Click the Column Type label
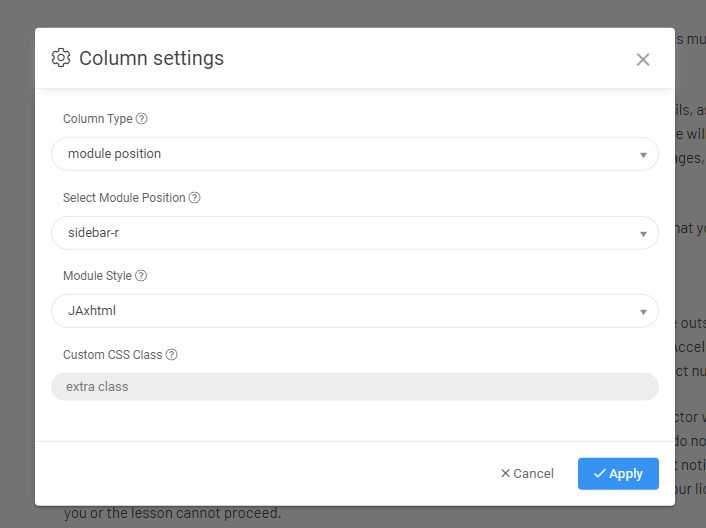 [97, 119]
